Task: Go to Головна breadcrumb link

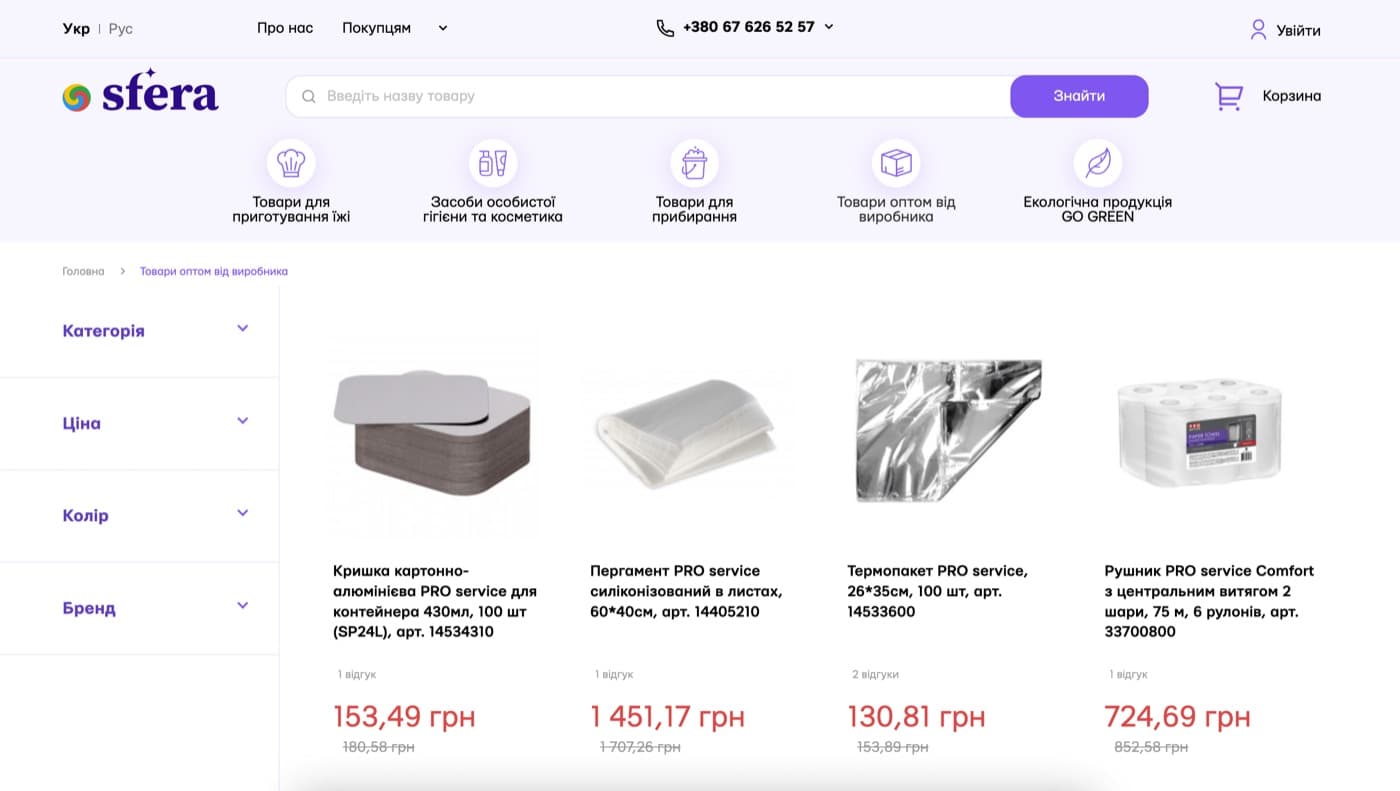Action: pos(83,271)
